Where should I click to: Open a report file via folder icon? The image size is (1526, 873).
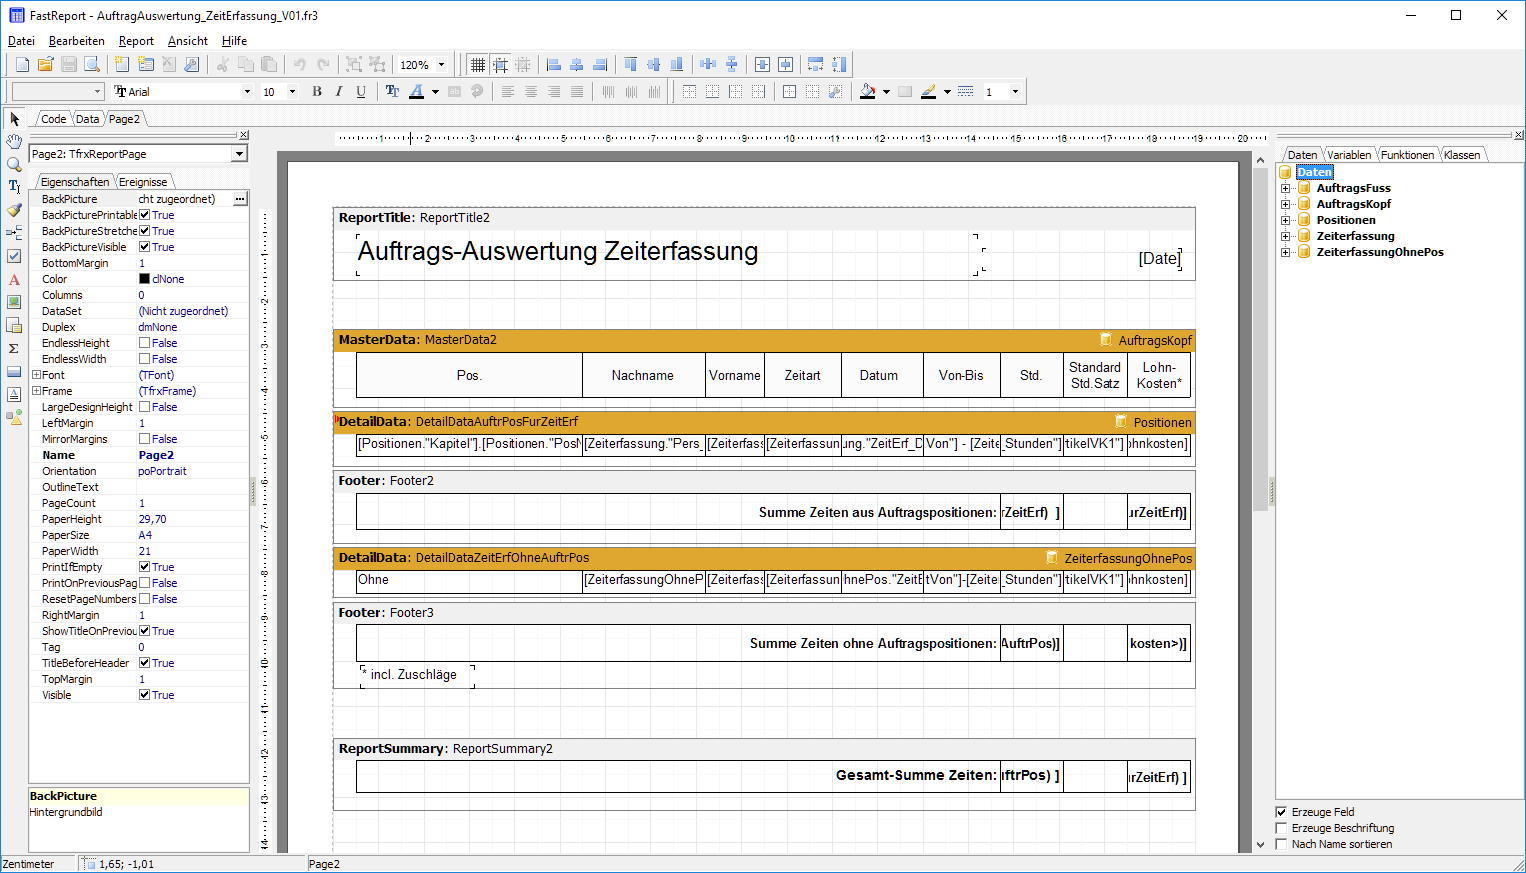(45, 64)
